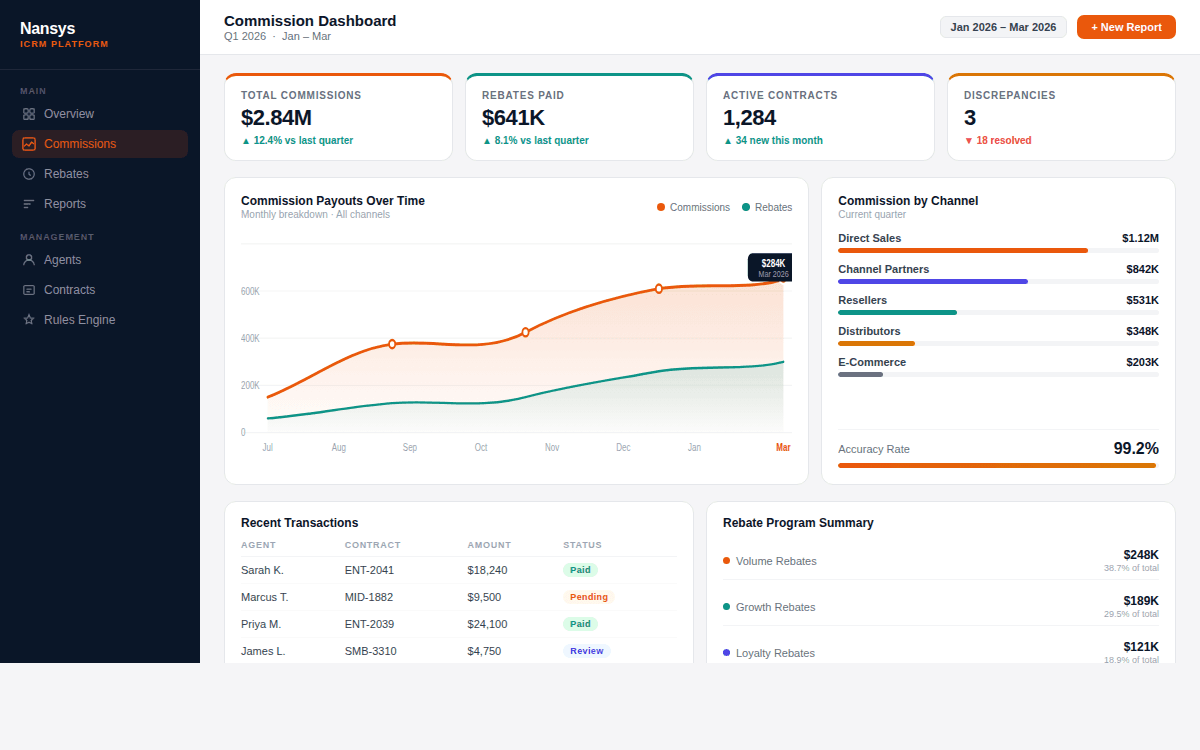Click the Commissions chart icon in sidebar
This screenshot has width=1200, height=750.
coord(30,143)
